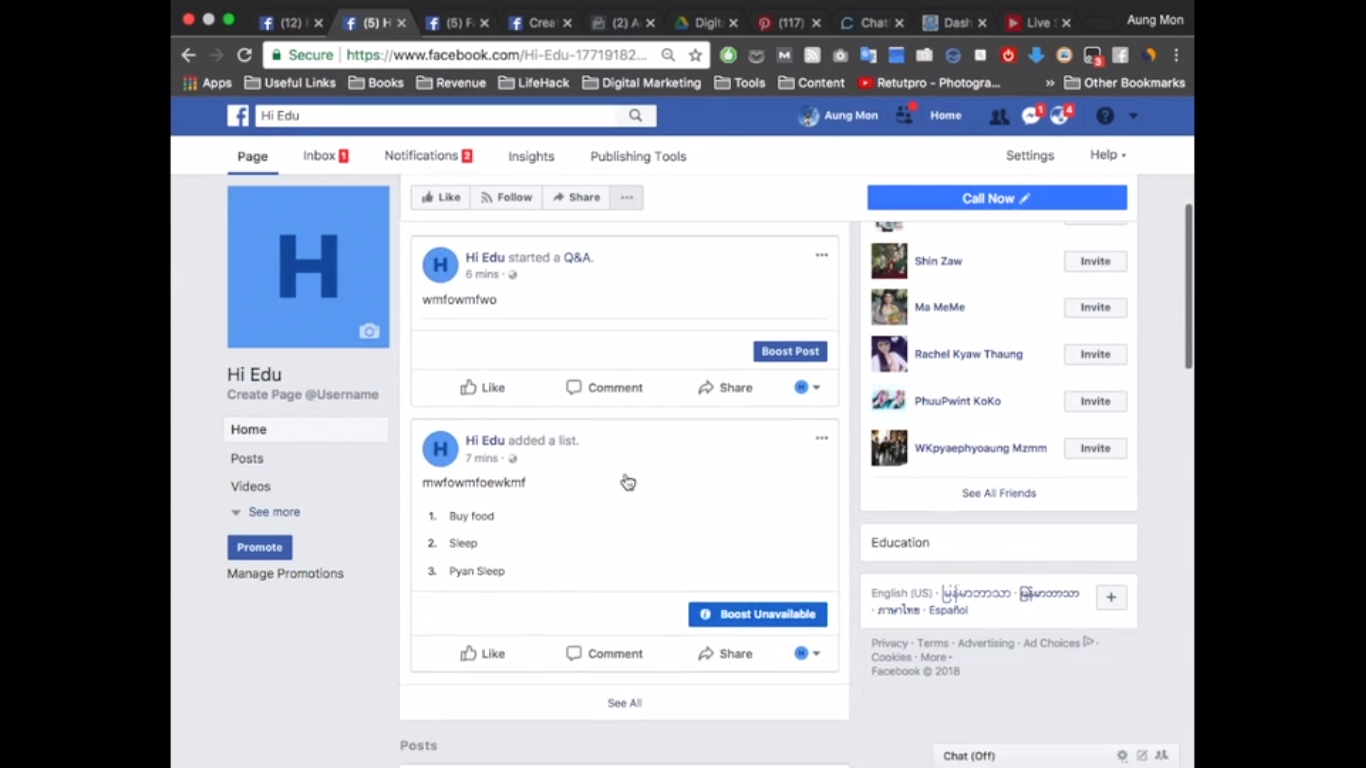Click the RSS feed extension icon
Viewport: 1366px width, 768px height.
click(812, 55)
